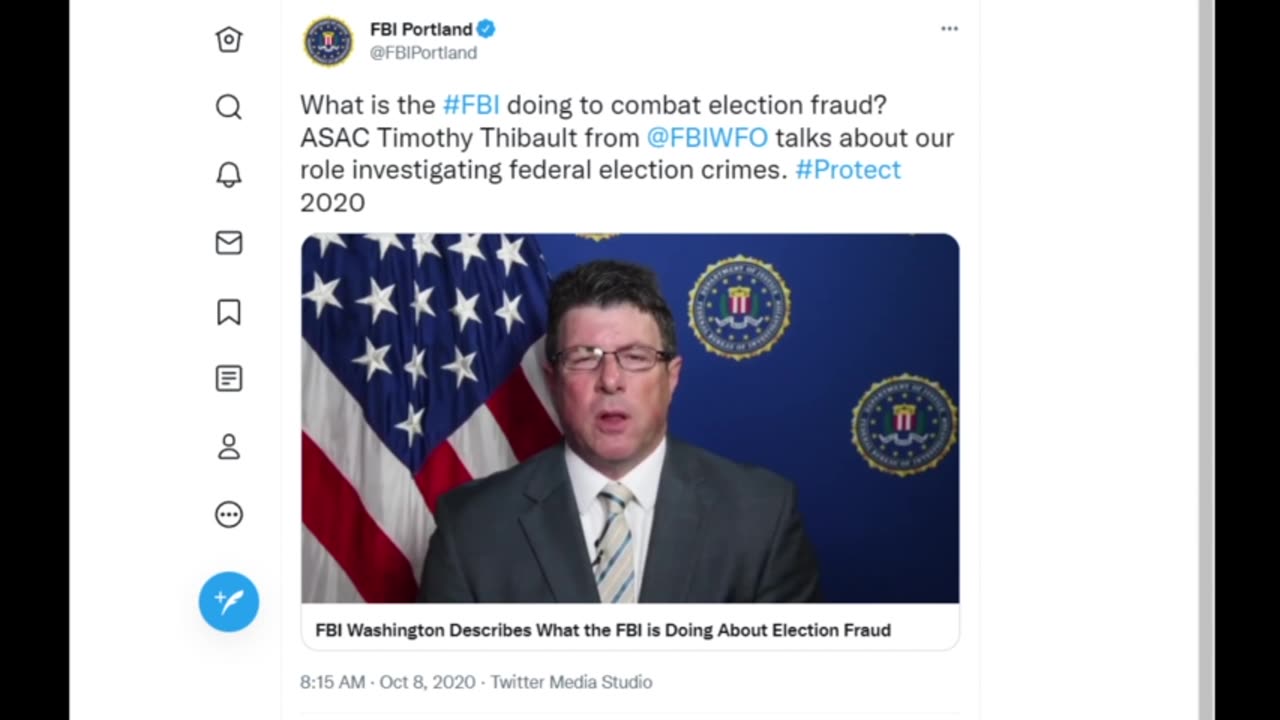Open the Explore search icon
Screen dimensions: 1280x720
(x=229, y=107)
